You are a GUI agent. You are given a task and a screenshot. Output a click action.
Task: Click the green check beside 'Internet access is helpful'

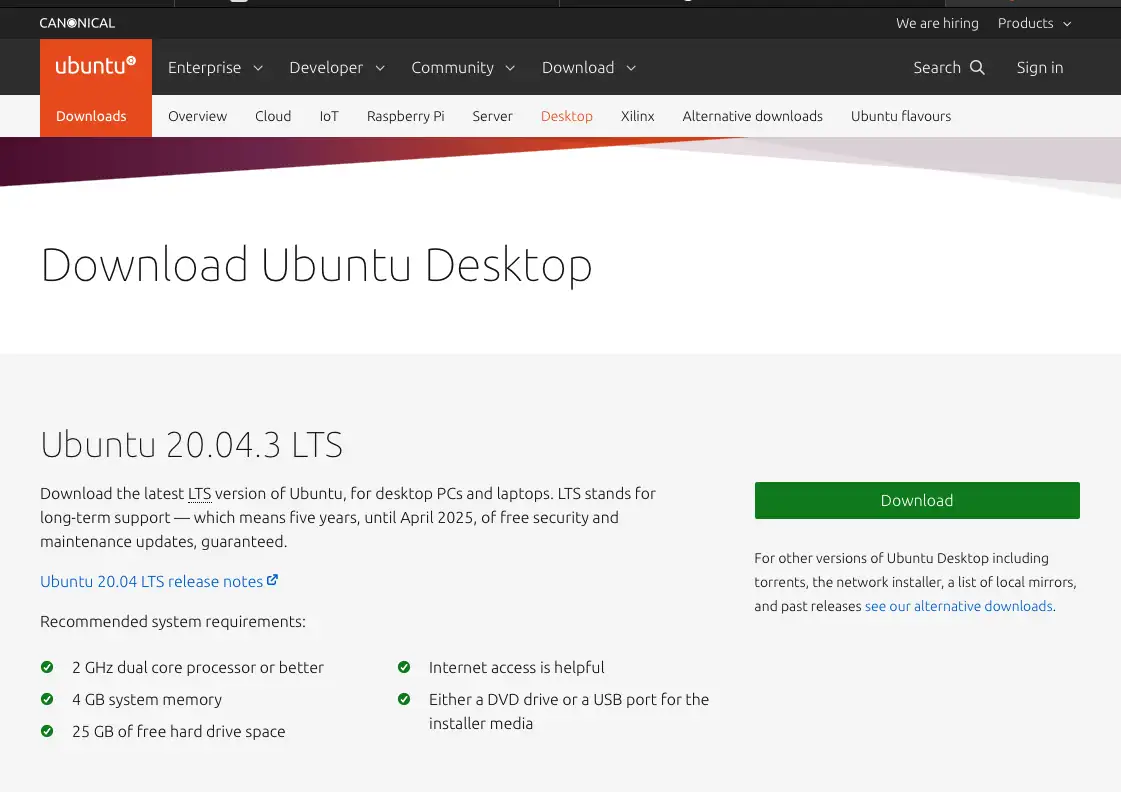(x=404, y=667)
